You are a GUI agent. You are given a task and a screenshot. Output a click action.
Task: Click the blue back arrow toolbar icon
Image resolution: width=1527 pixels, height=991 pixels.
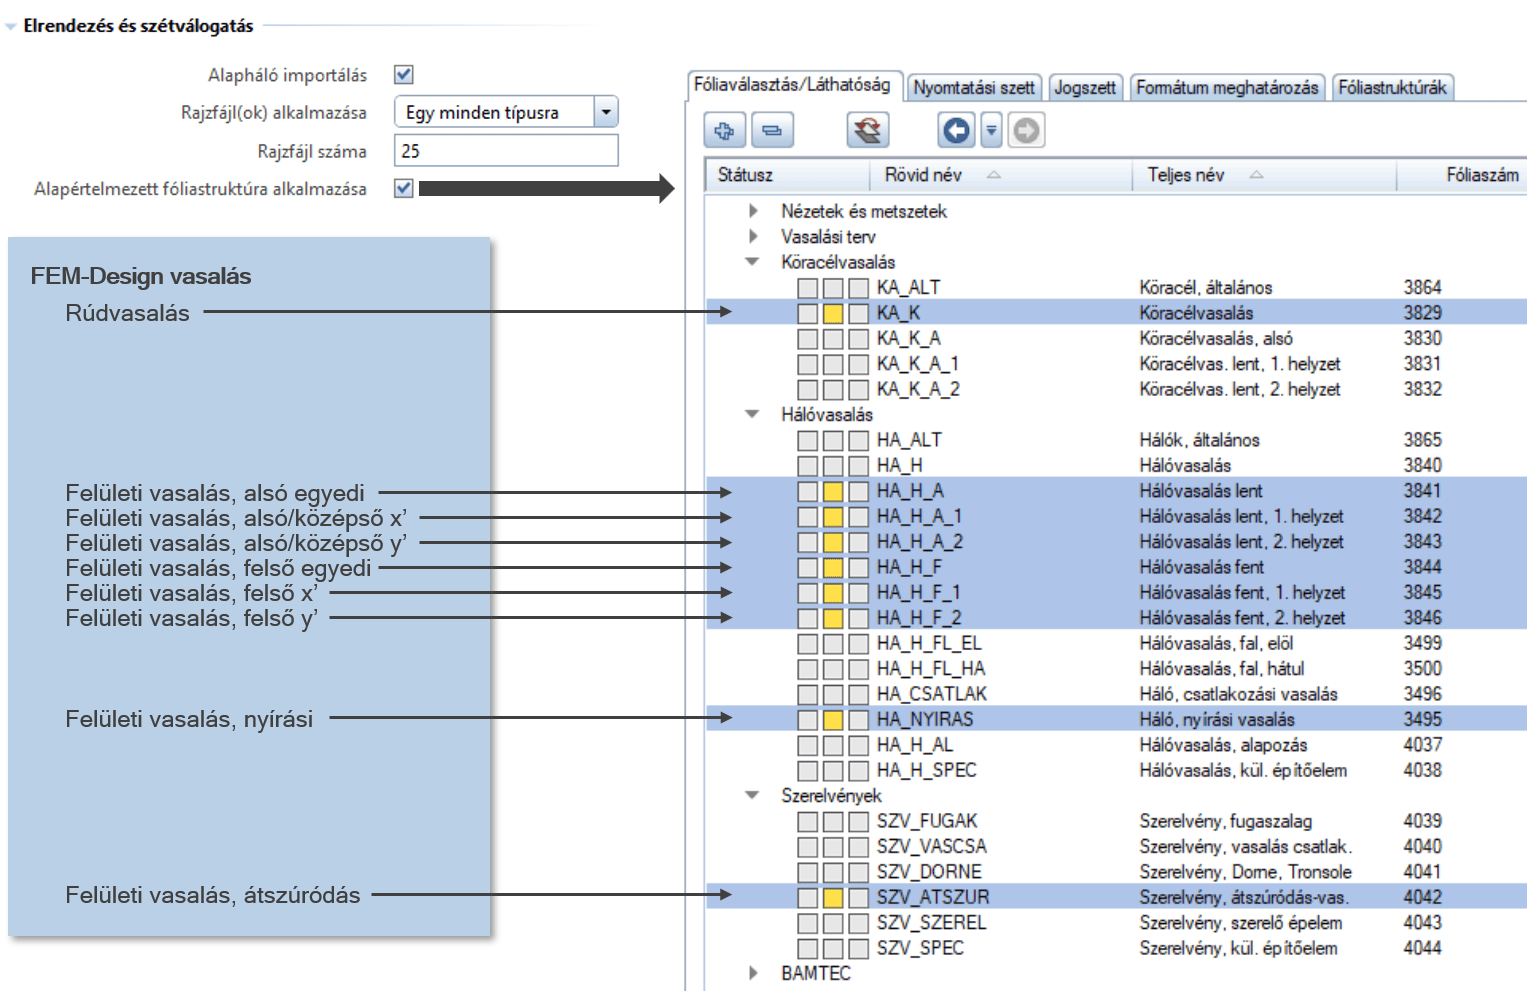pos(958,130)
